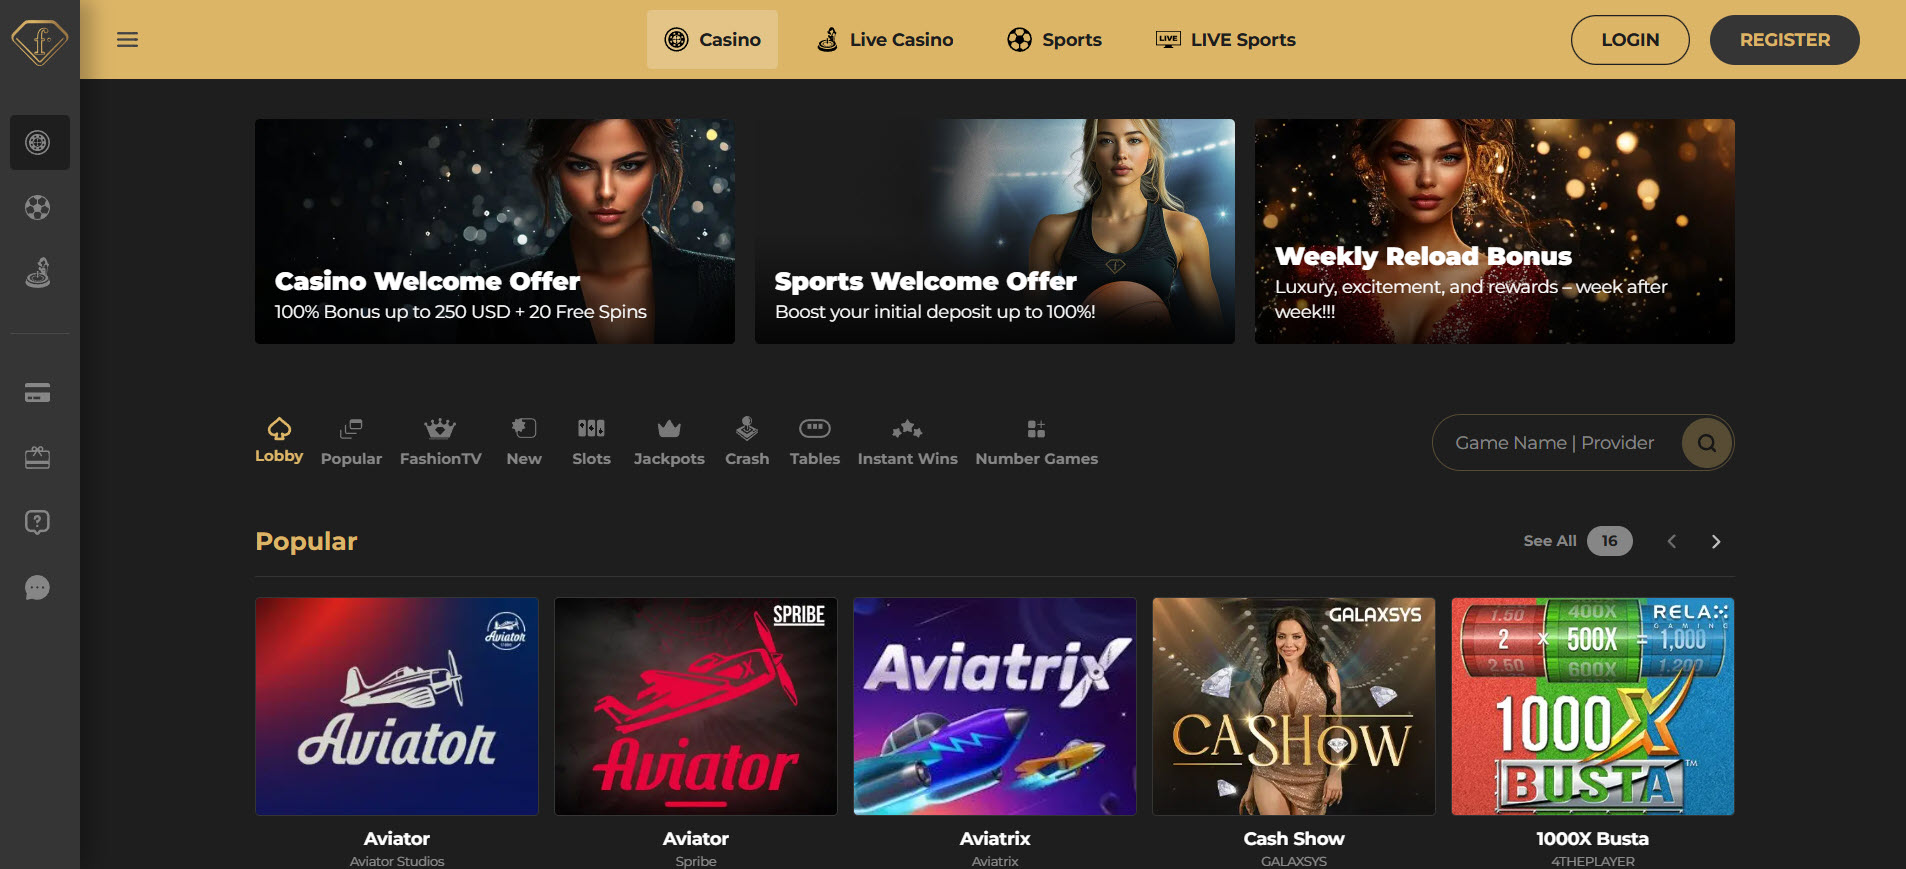Open the sidebar credit card icon
Viewport: 1906px width, 869px height.
38,393
